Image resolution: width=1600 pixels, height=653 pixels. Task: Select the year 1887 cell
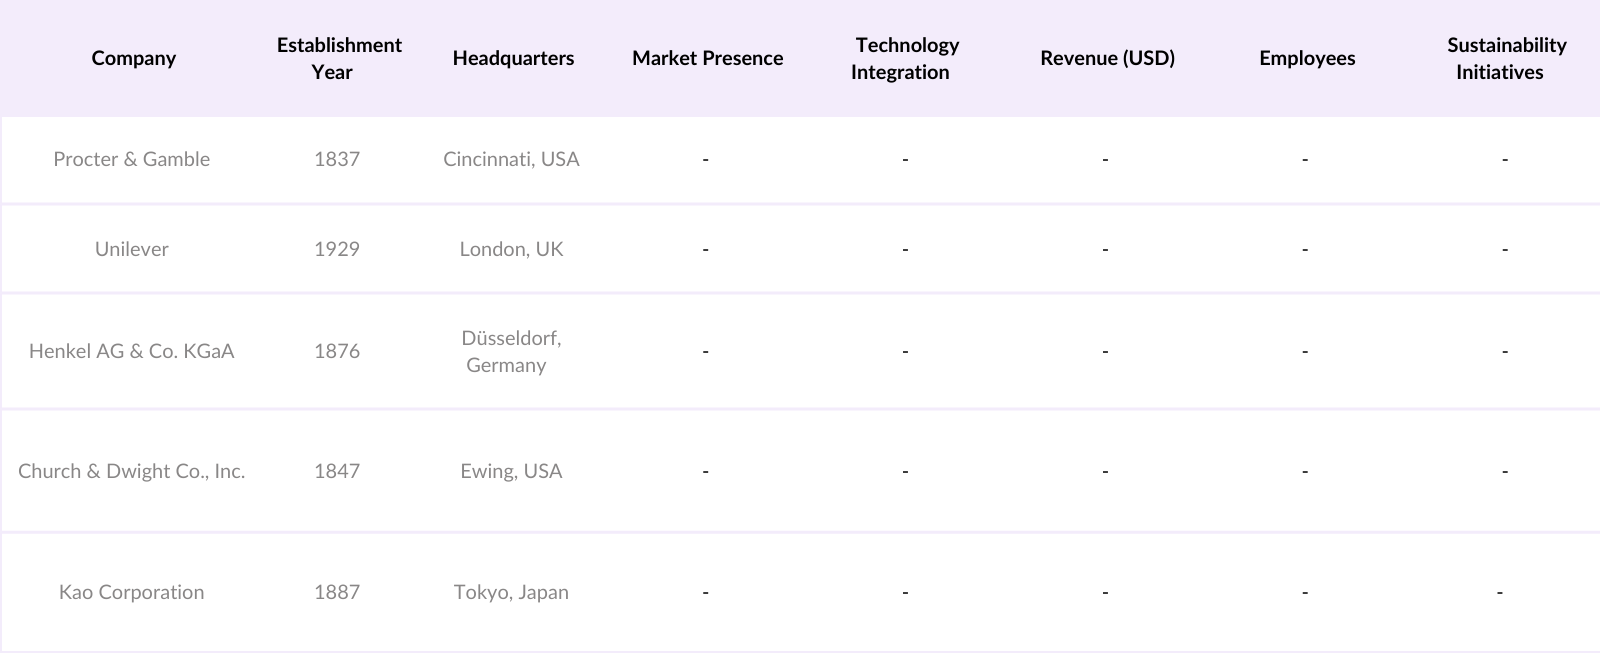click(337, 592)
